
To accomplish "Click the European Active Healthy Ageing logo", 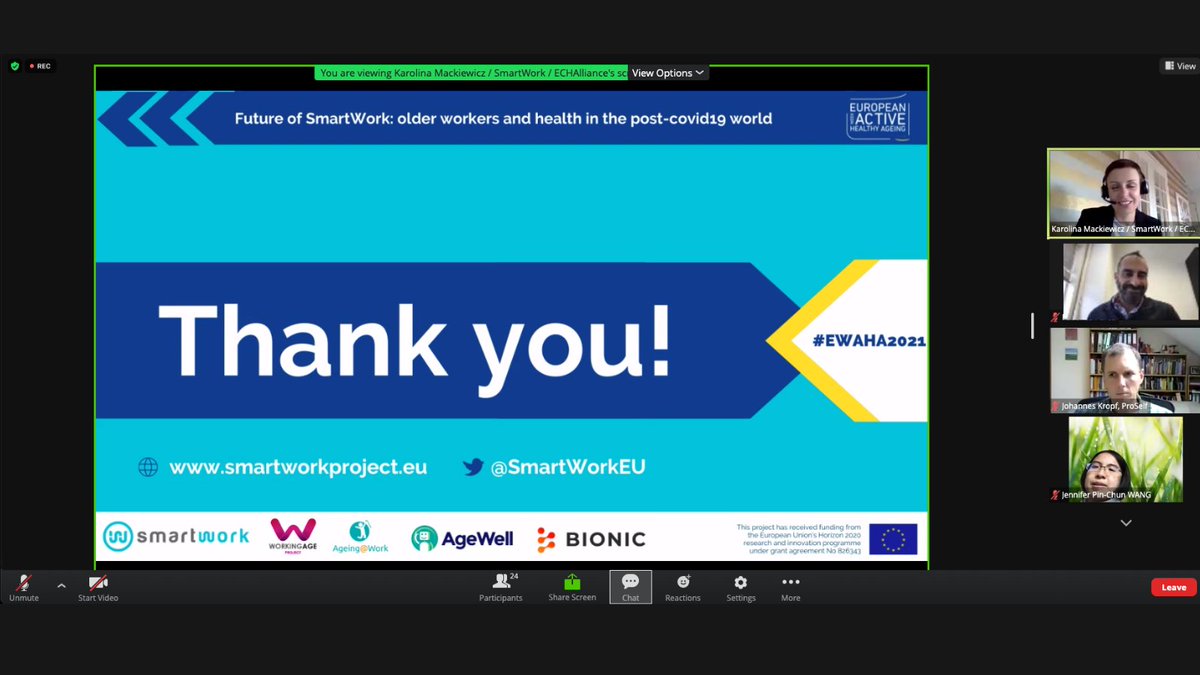I will (x=877, y=118).
